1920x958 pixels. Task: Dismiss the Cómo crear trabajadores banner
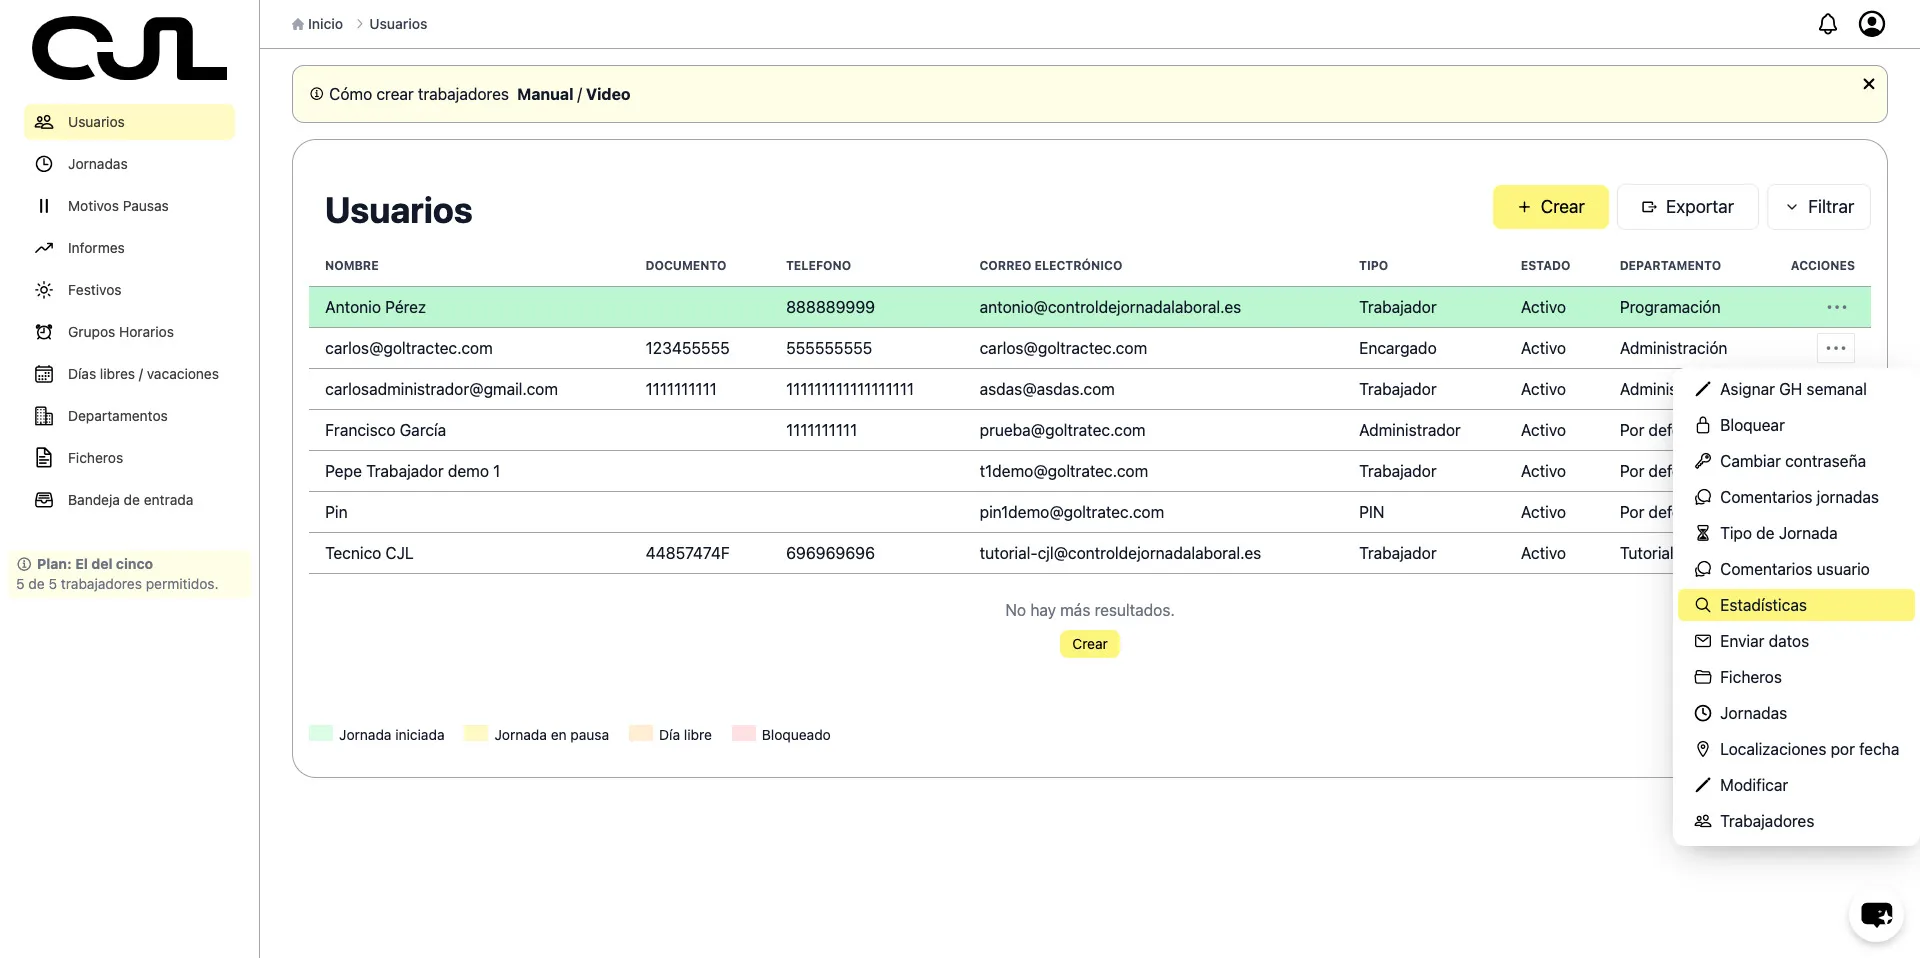1868,84
